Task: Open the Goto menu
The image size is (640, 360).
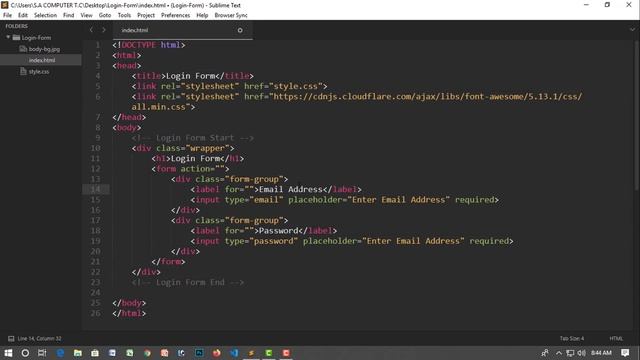Action: point(104,15)
